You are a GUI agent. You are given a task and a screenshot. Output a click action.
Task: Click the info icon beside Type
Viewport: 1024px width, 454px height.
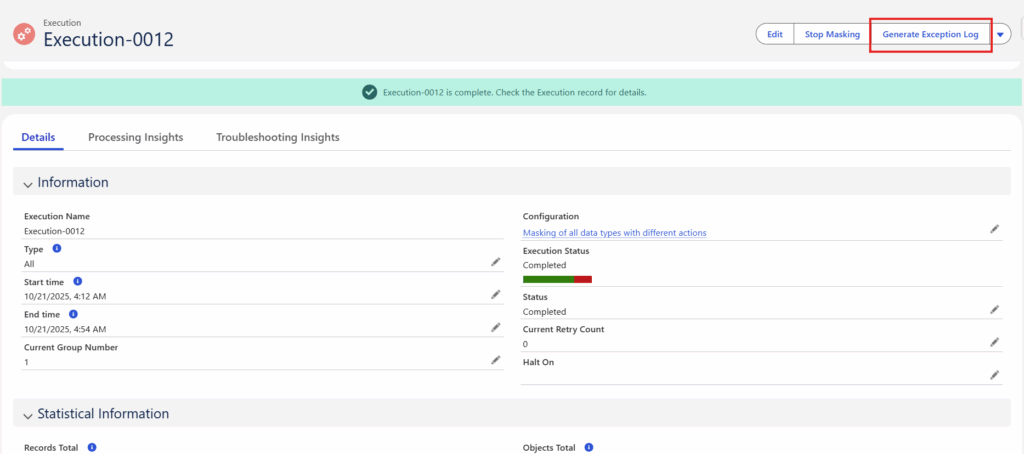57,248
